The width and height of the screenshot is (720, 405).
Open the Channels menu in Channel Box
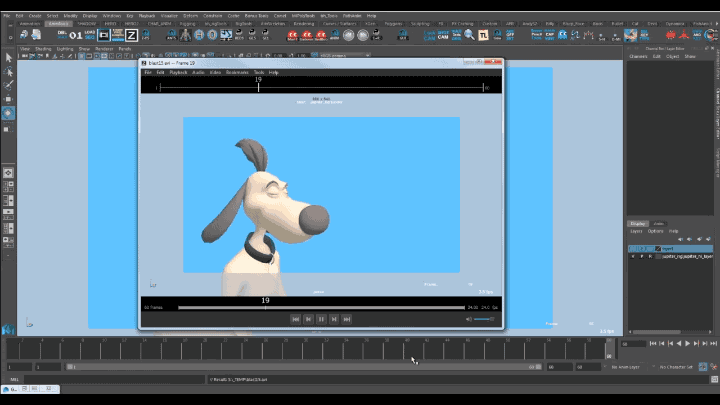click(638, 56)
